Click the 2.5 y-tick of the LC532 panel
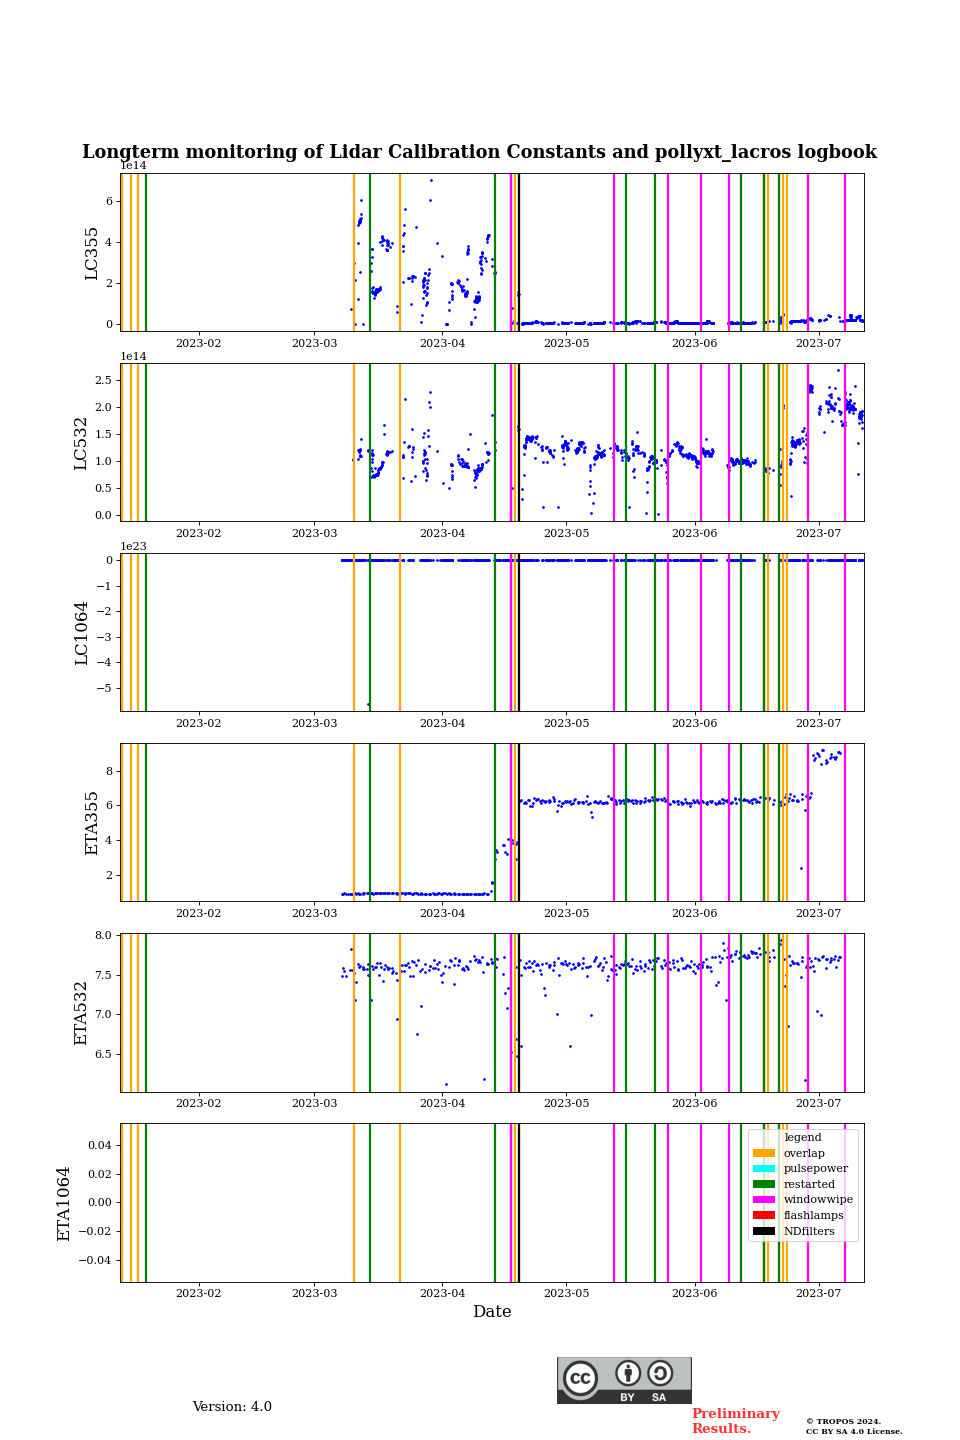The image size is (960, 1440). 104,380
